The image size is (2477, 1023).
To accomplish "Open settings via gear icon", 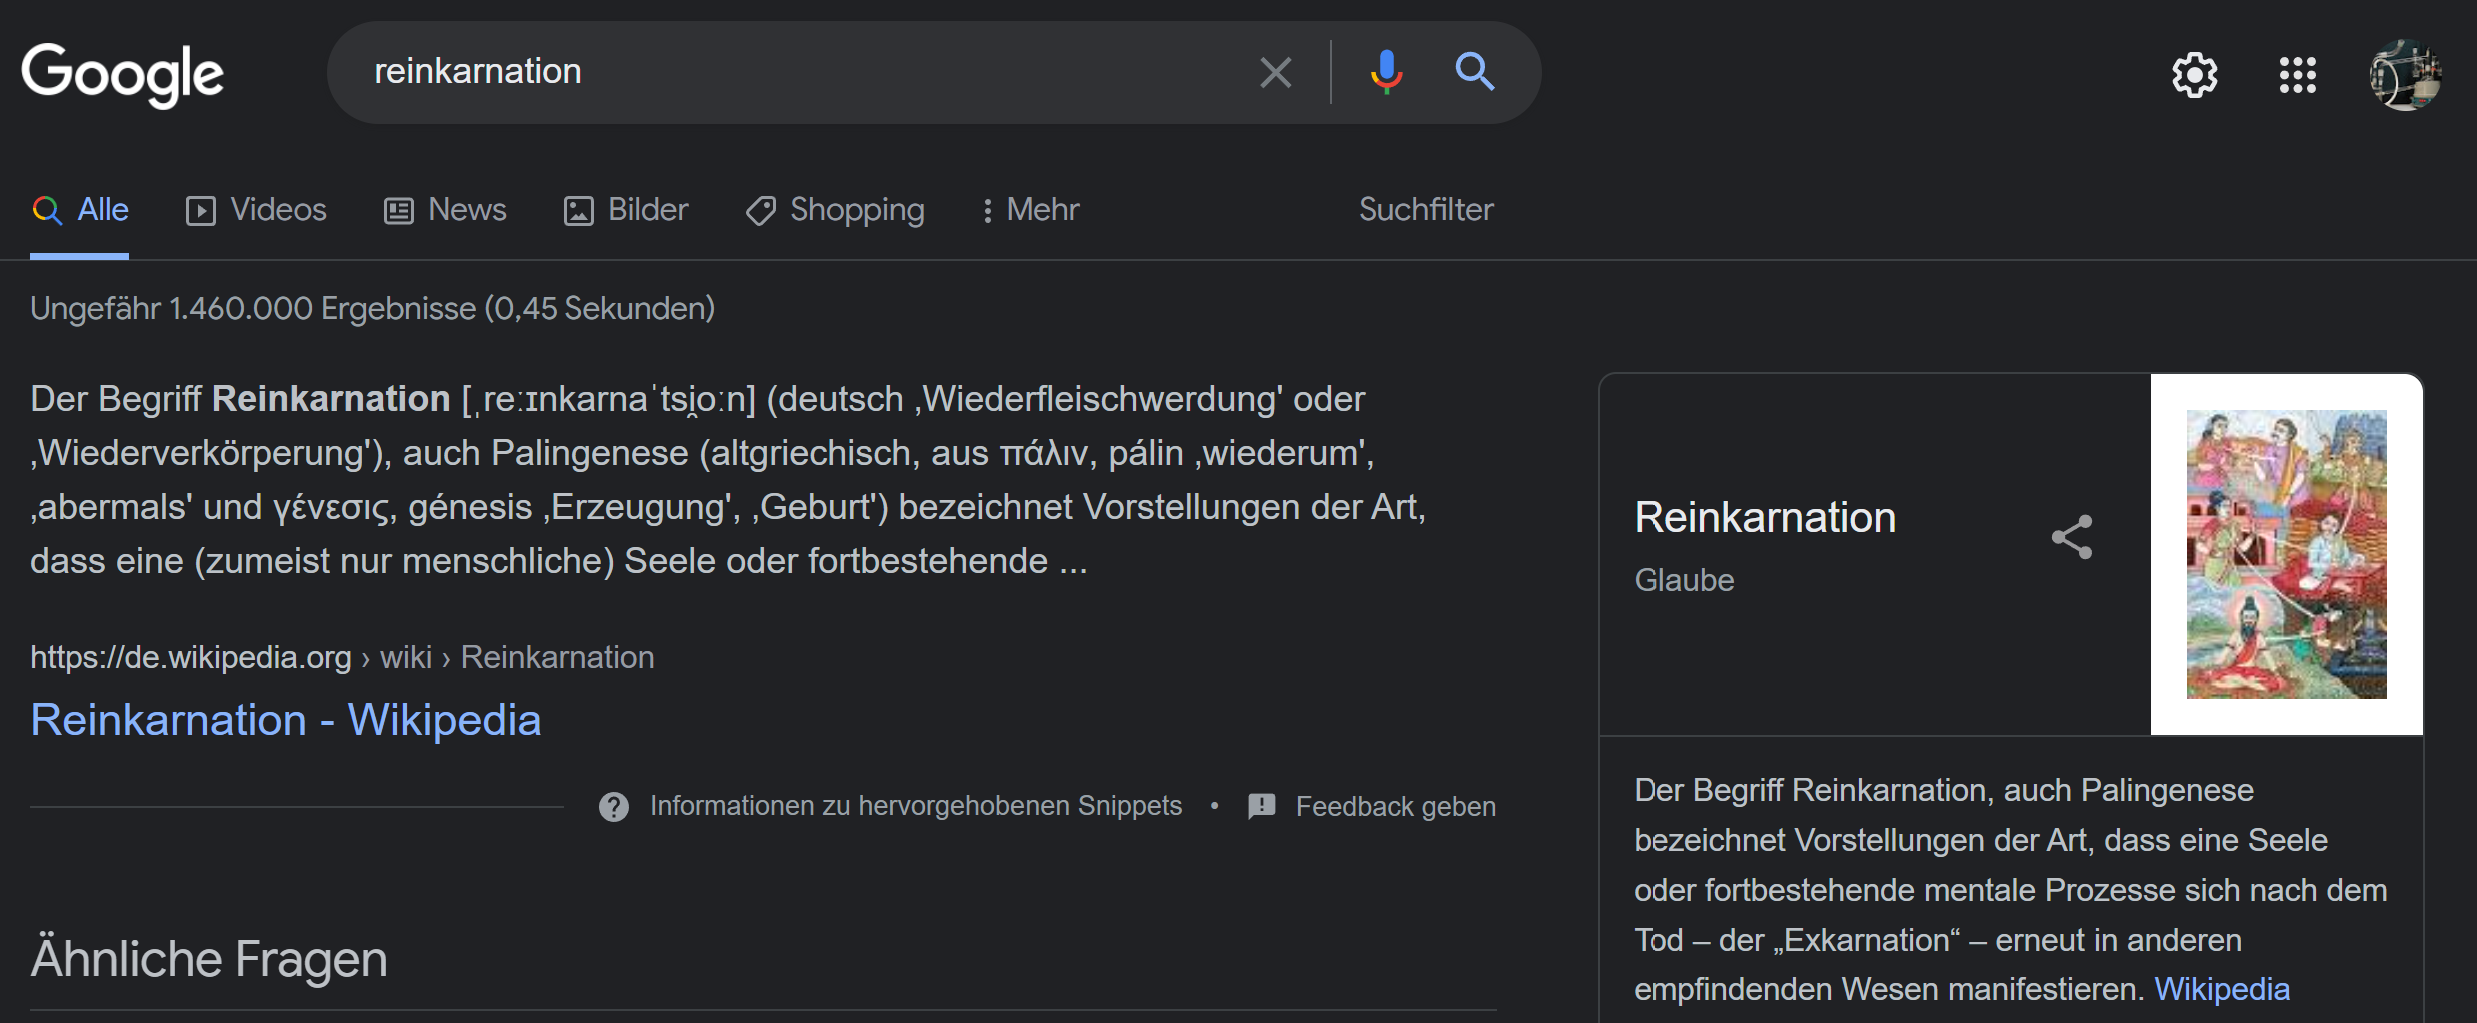I will 2194,75.
